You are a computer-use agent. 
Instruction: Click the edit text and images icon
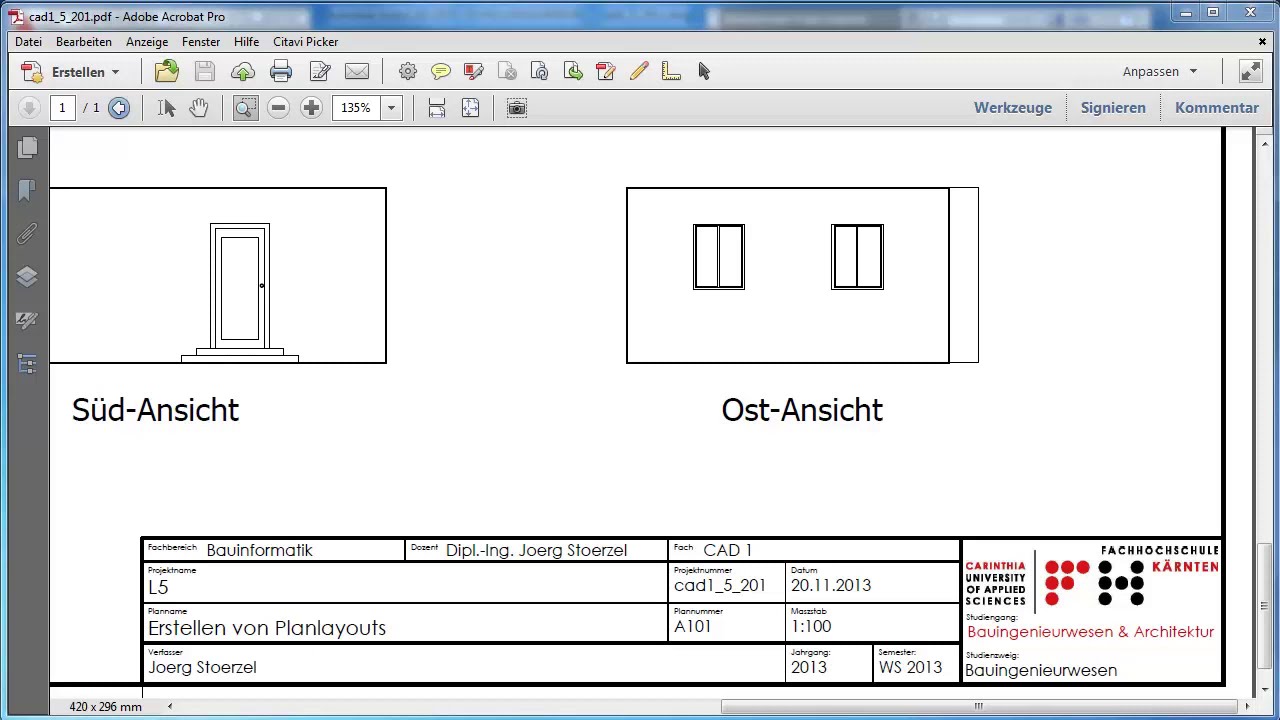coord(319,71)
